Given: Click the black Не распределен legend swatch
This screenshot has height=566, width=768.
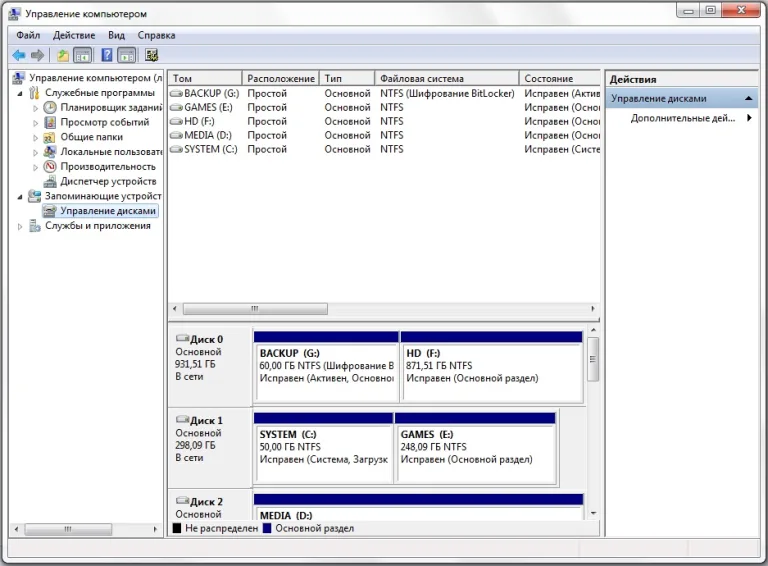Looking at the screenshot, I should coord(177,528).
